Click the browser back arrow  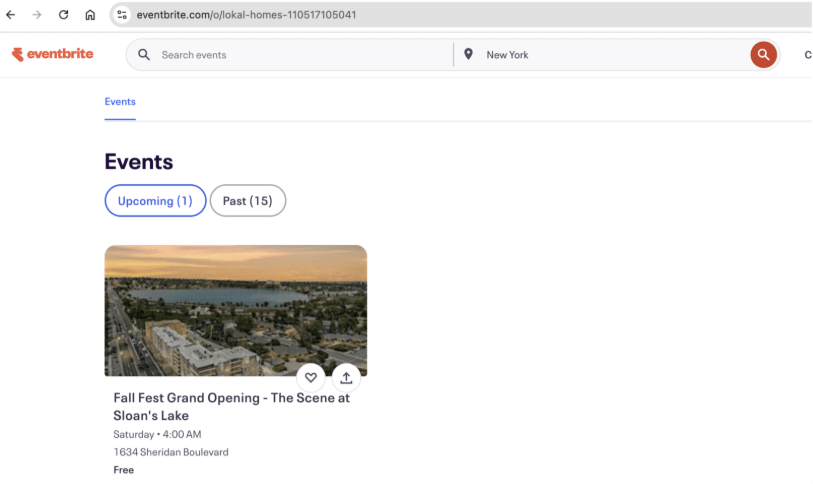(11, 15)
